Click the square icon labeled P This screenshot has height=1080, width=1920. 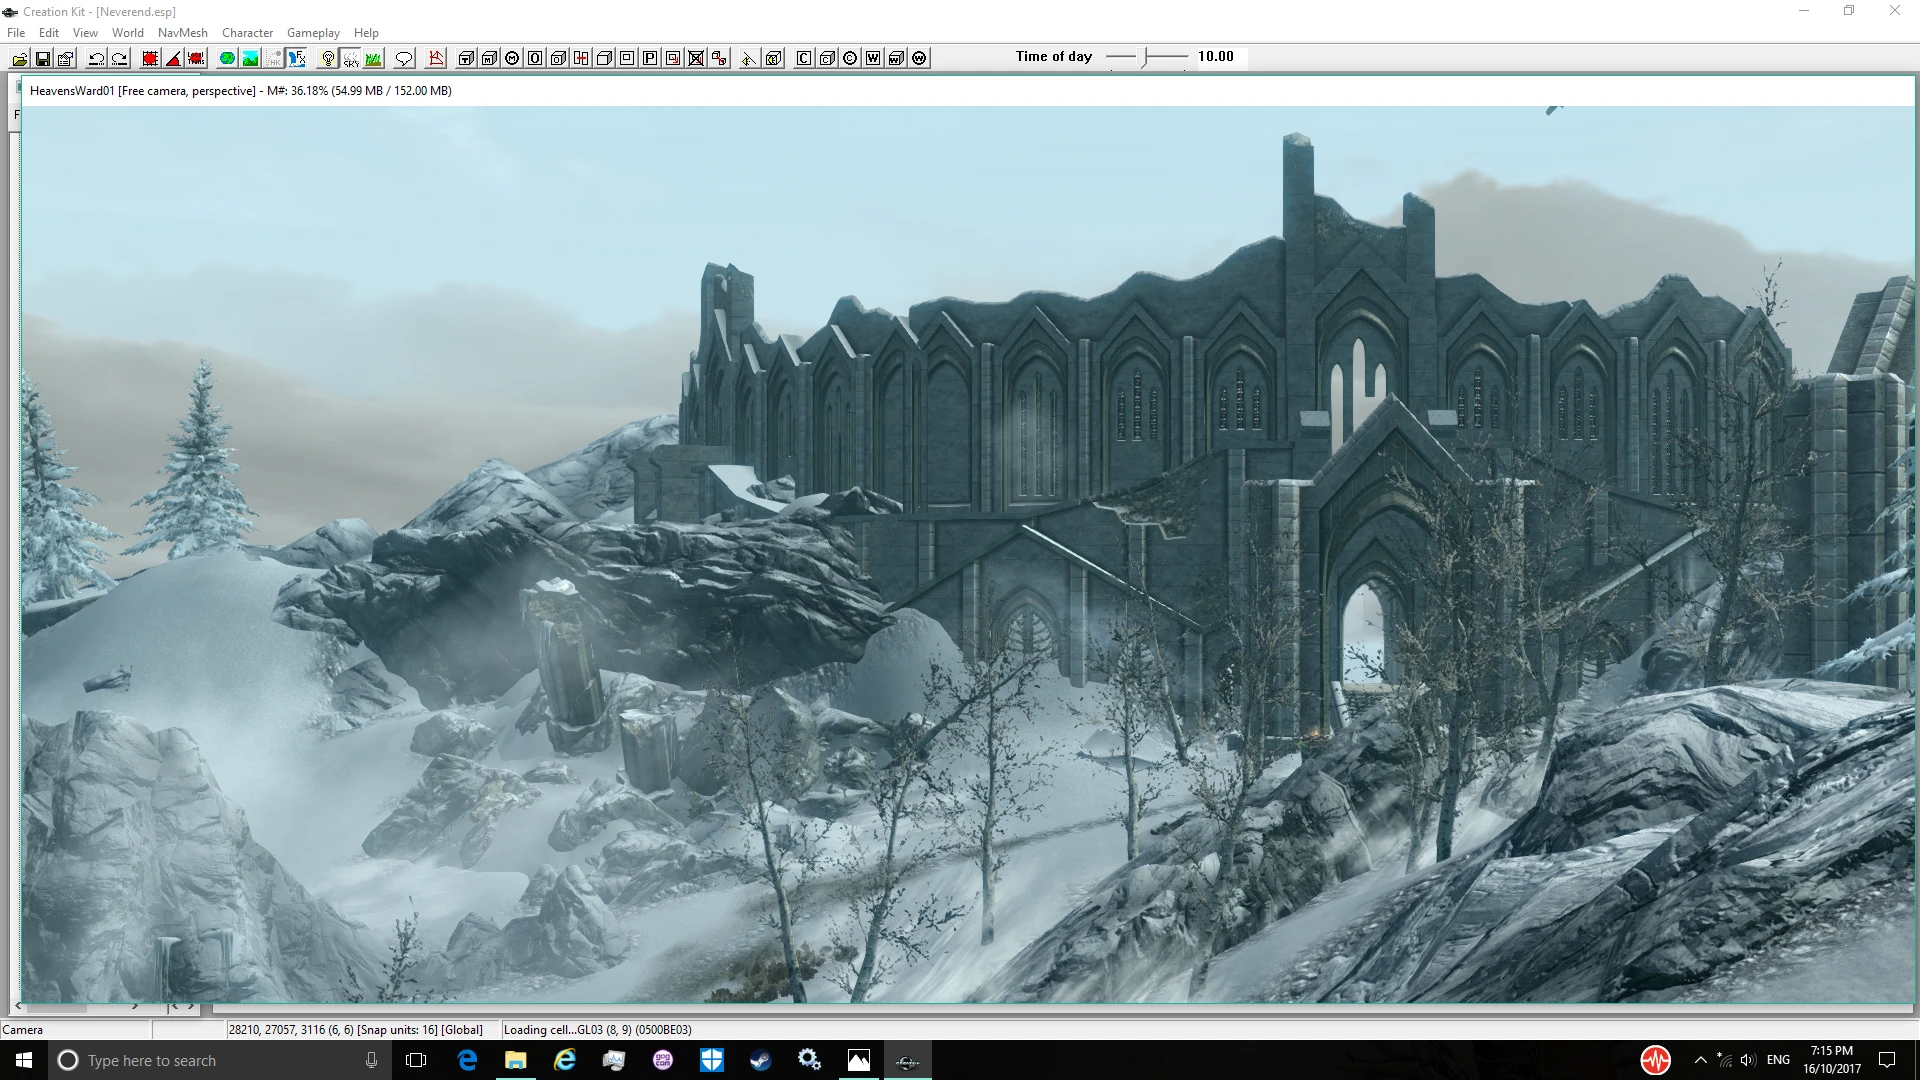click(650, 58)
